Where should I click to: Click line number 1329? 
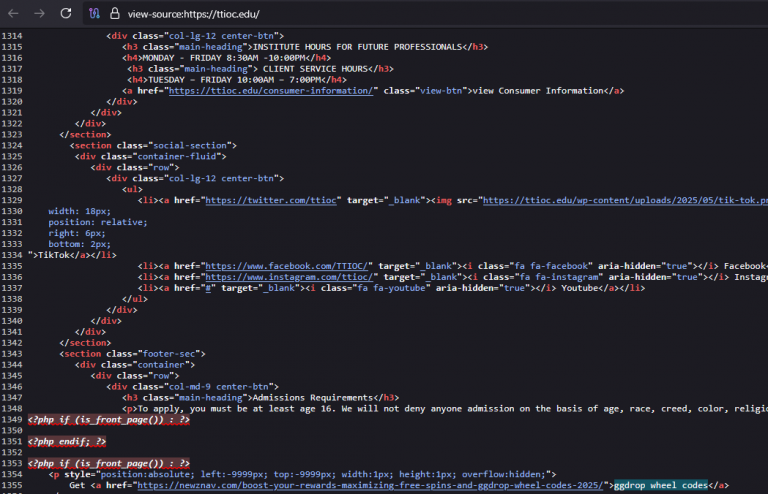pyautogui.click(x=12, y=200)
